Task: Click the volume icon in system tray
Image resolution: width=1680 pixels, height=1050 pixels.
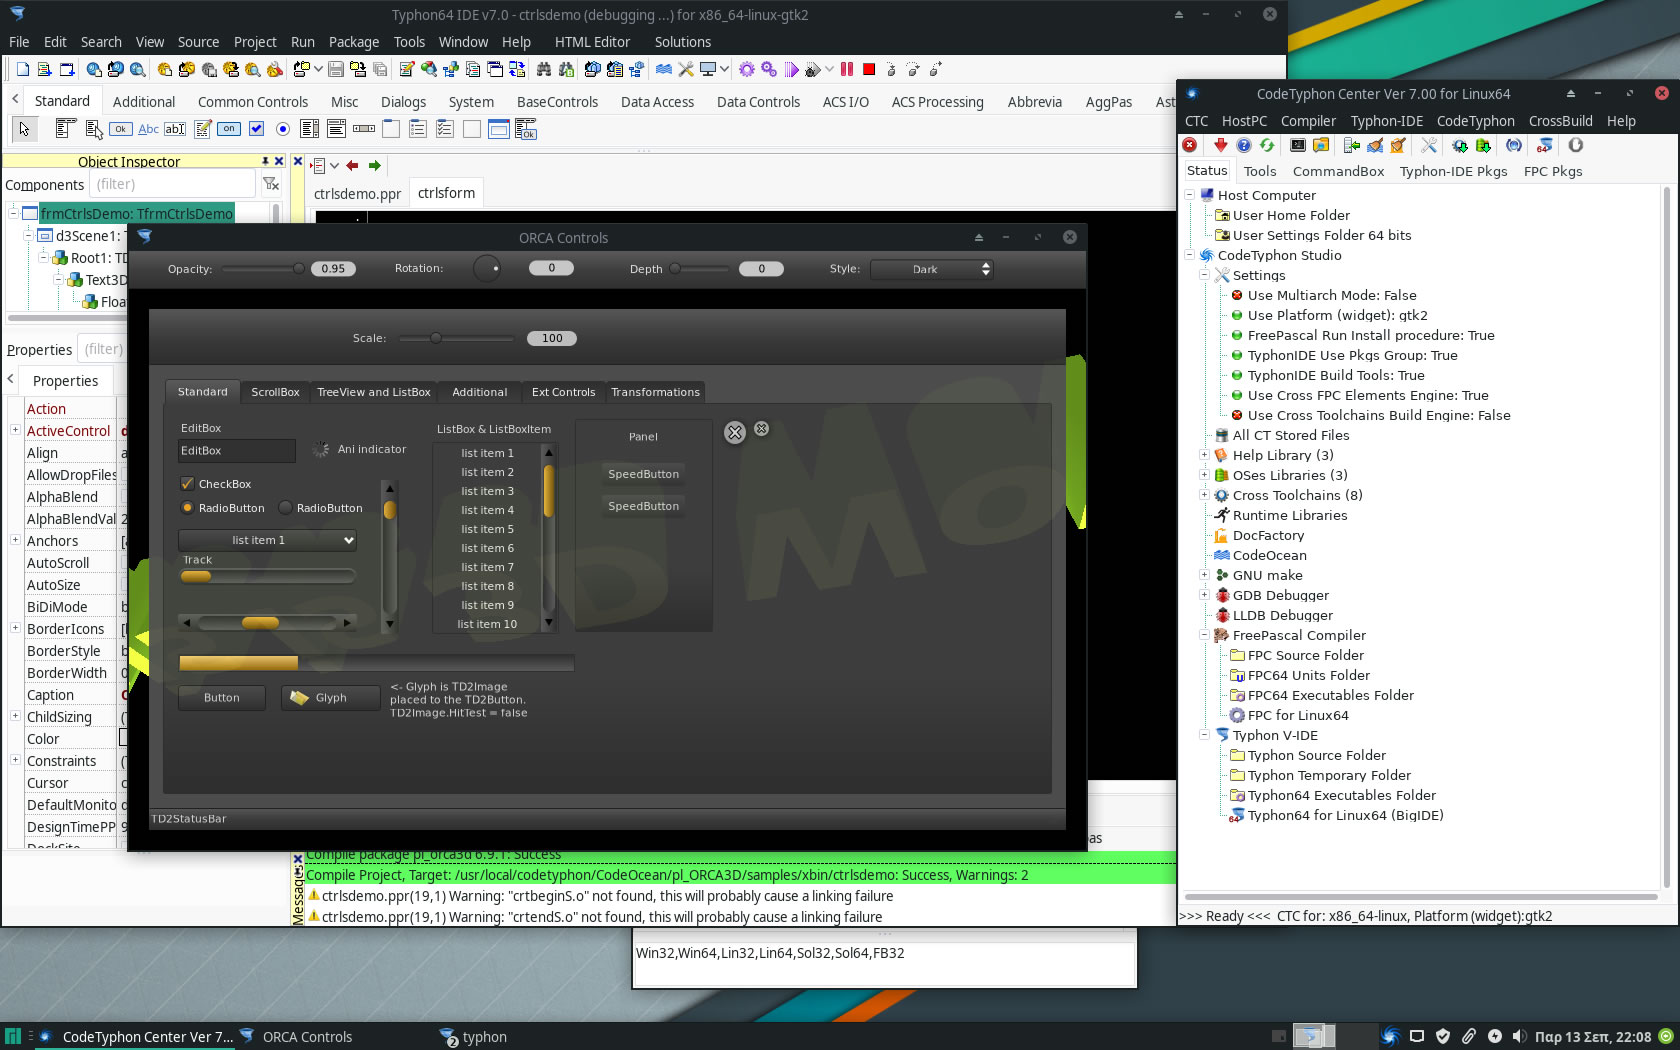Action: 1518,1037
